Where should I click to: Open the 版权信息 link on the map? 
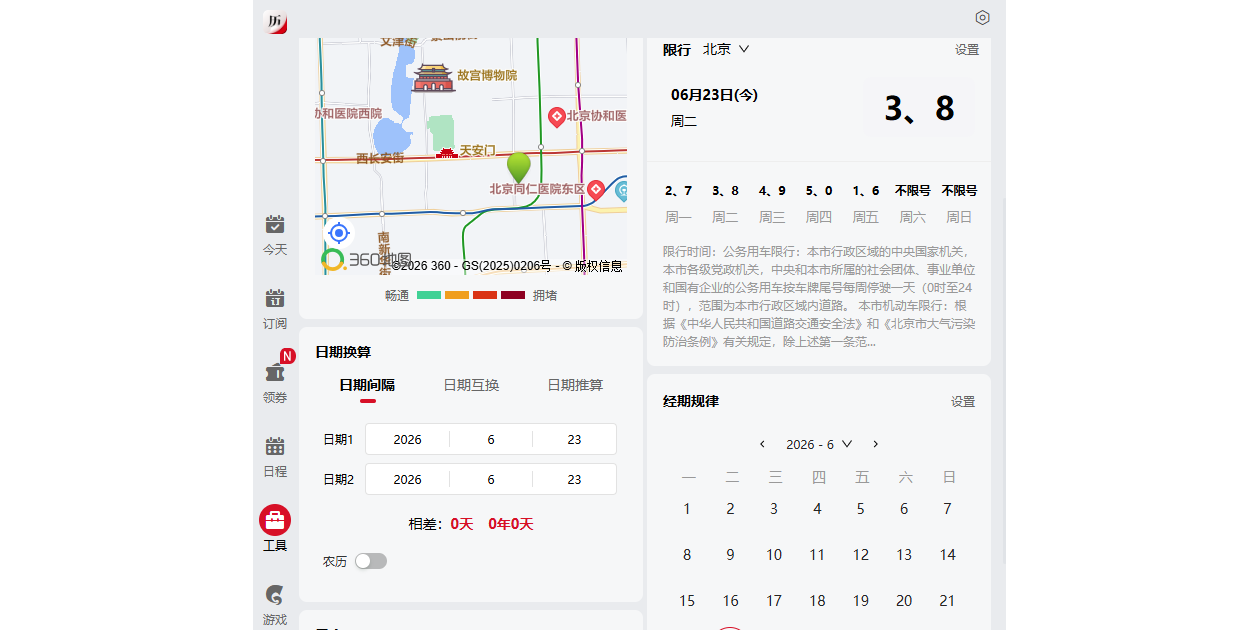click(598, 266)
